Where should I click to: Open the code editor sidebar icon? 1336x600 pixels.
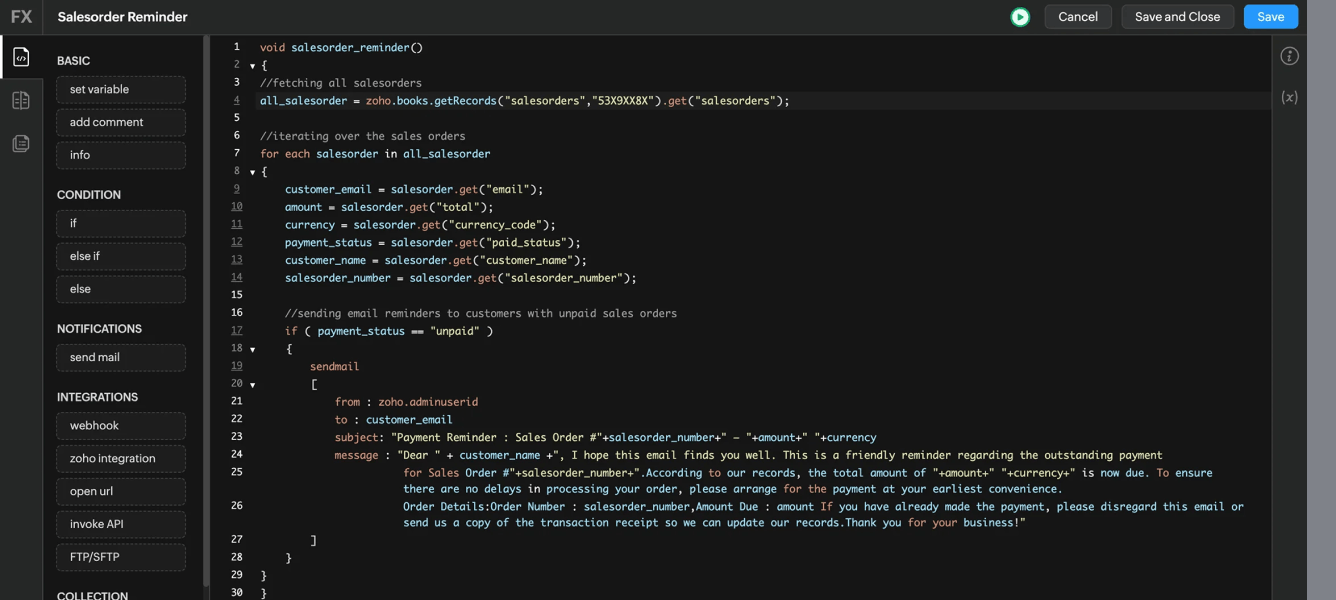[x=21, y=57]
